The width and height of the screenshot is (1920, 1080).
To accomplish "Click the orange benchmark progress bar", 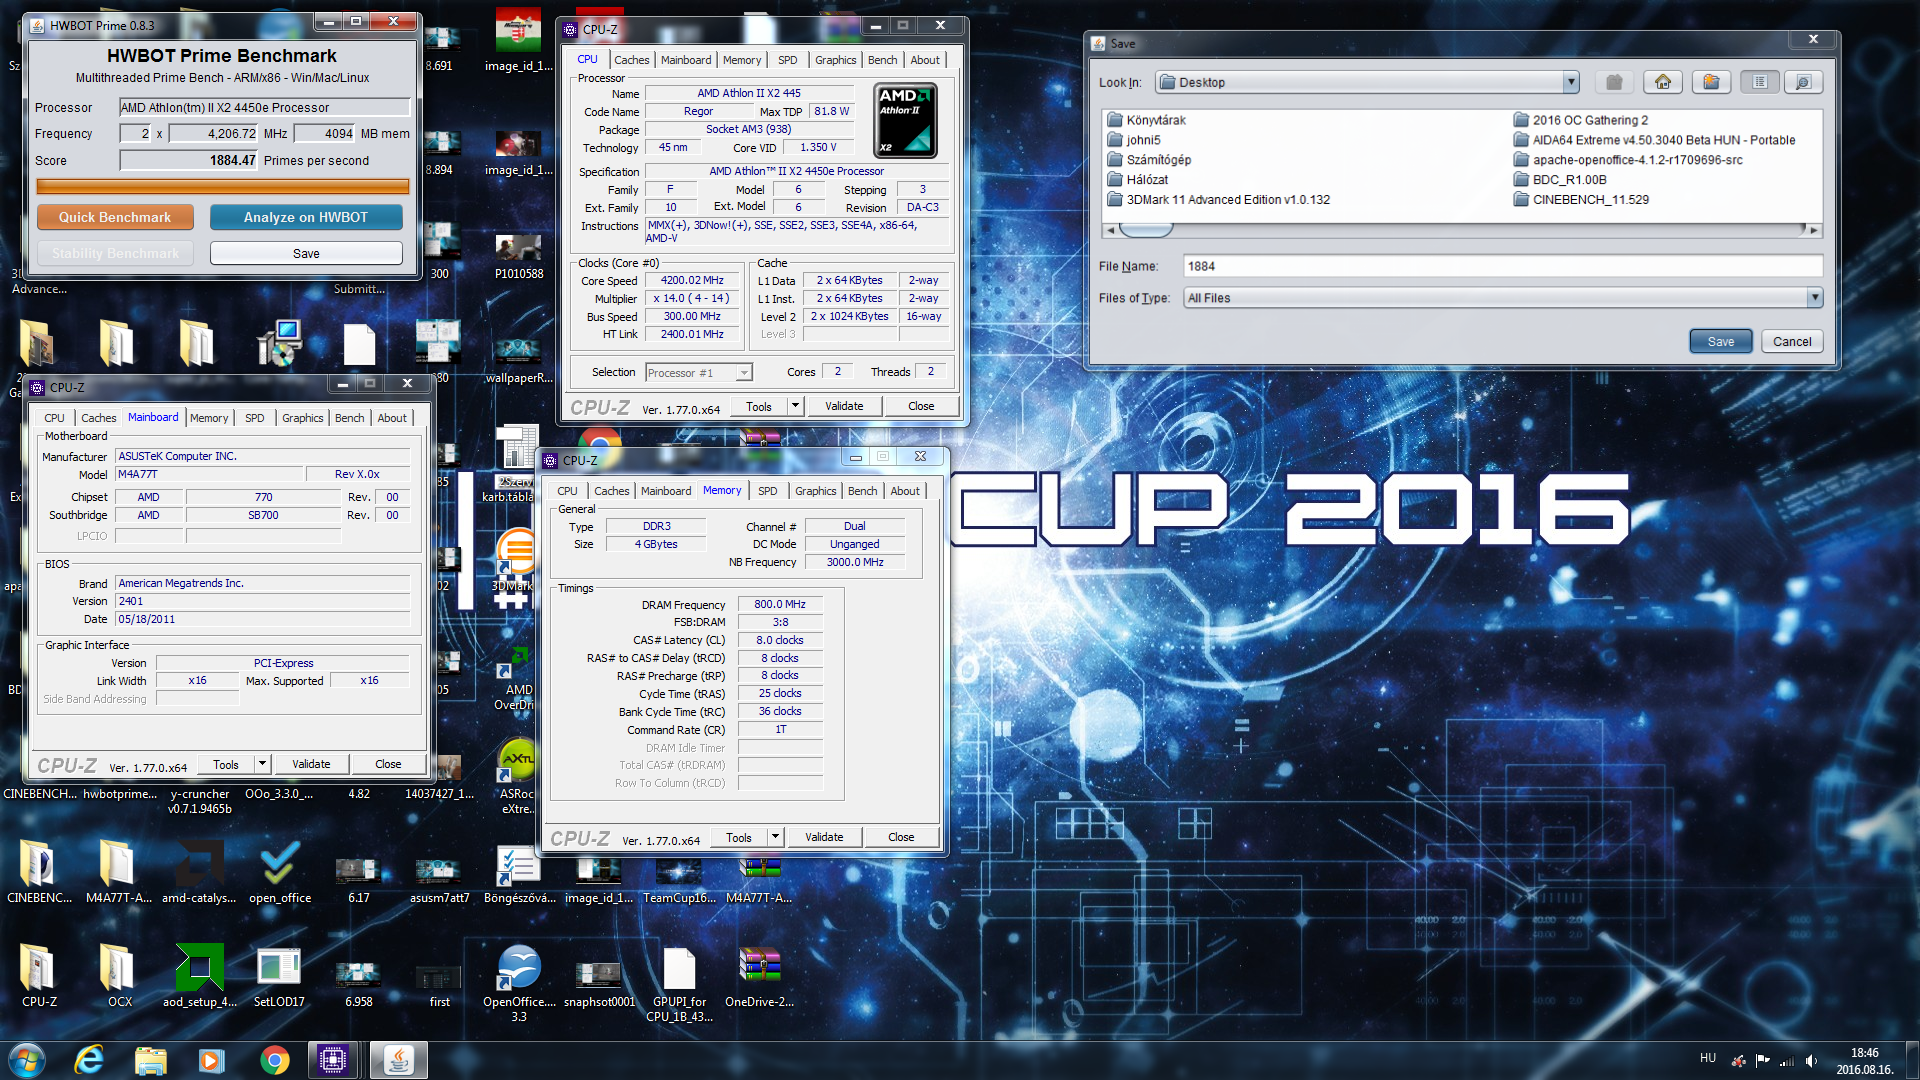I will click(x=222, y=186).
